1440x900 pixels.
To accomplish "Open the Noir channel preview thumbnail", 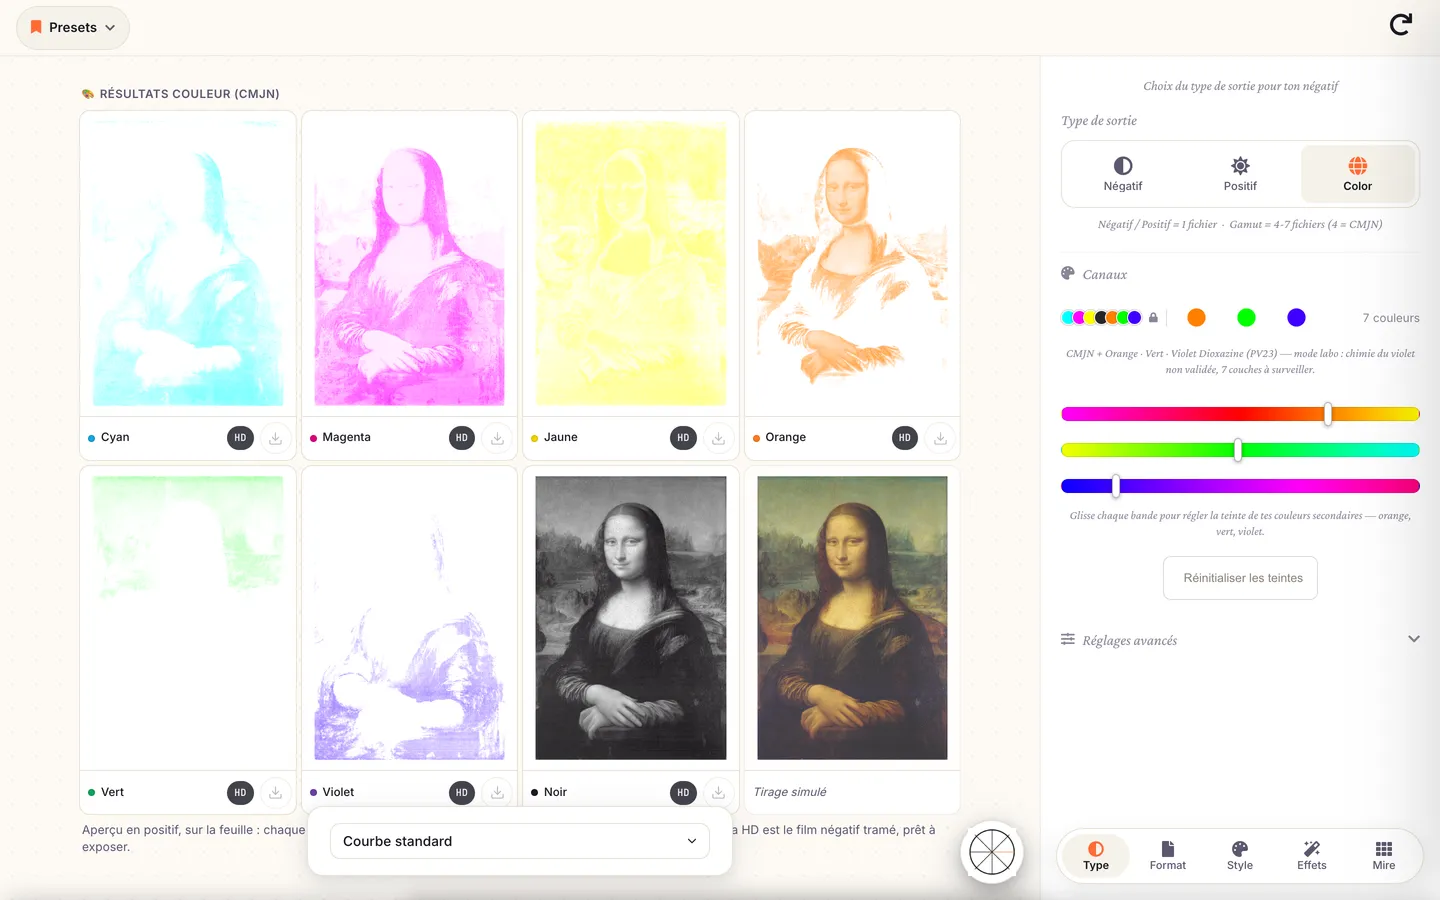I will pos(631,618).
